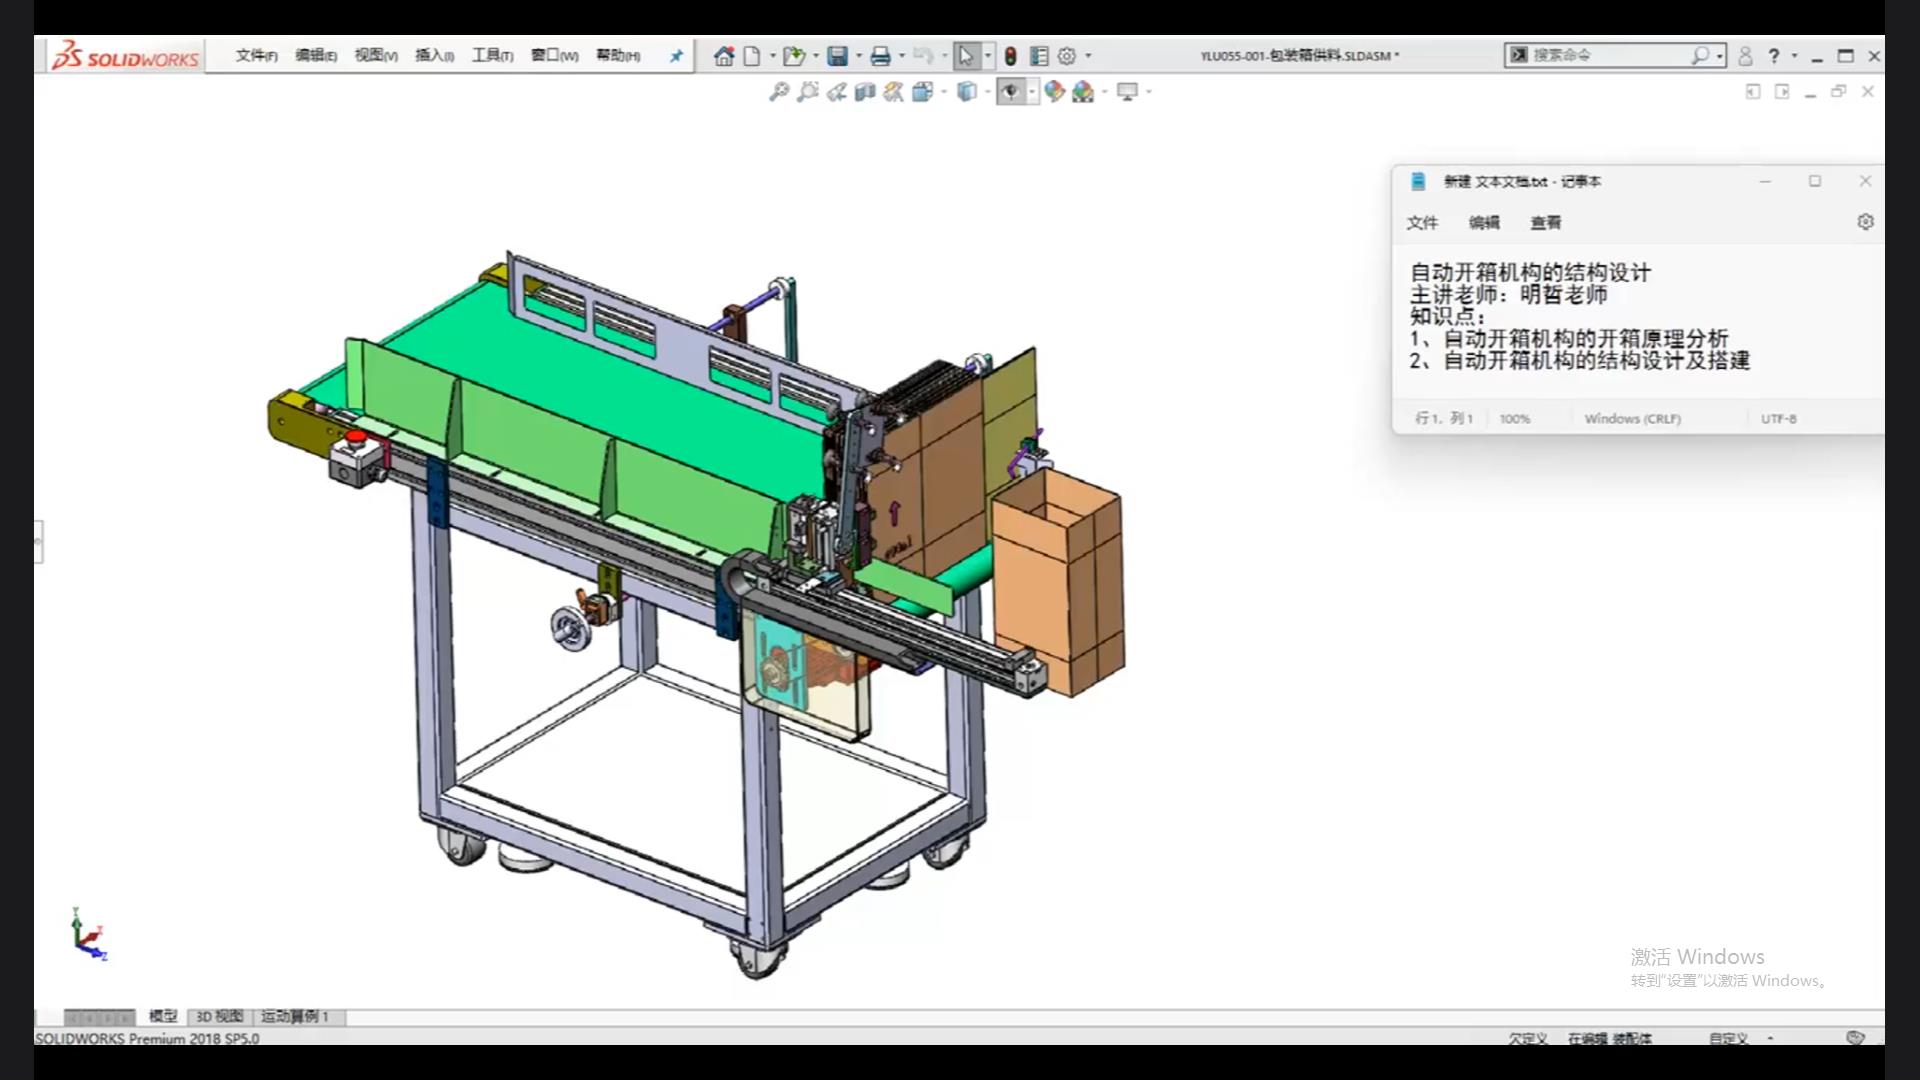Screen dimensions: 1920x1080
Task: Open the SolidWorks Home welcome icon
Action: click(x=724, y=56)
